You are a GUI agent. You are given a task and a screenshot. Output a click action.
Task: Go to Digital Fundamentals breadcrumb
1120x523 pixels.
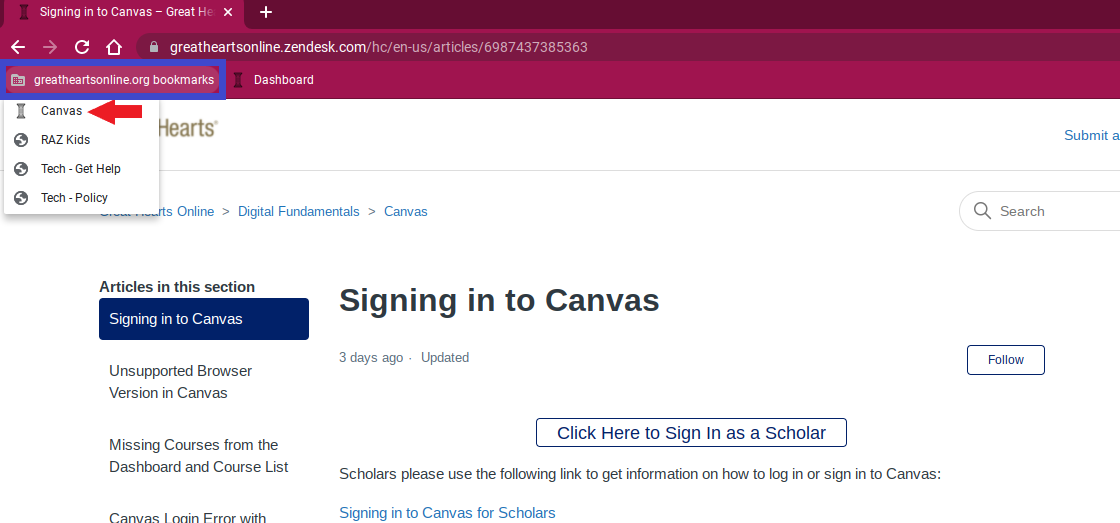[298, 211]
